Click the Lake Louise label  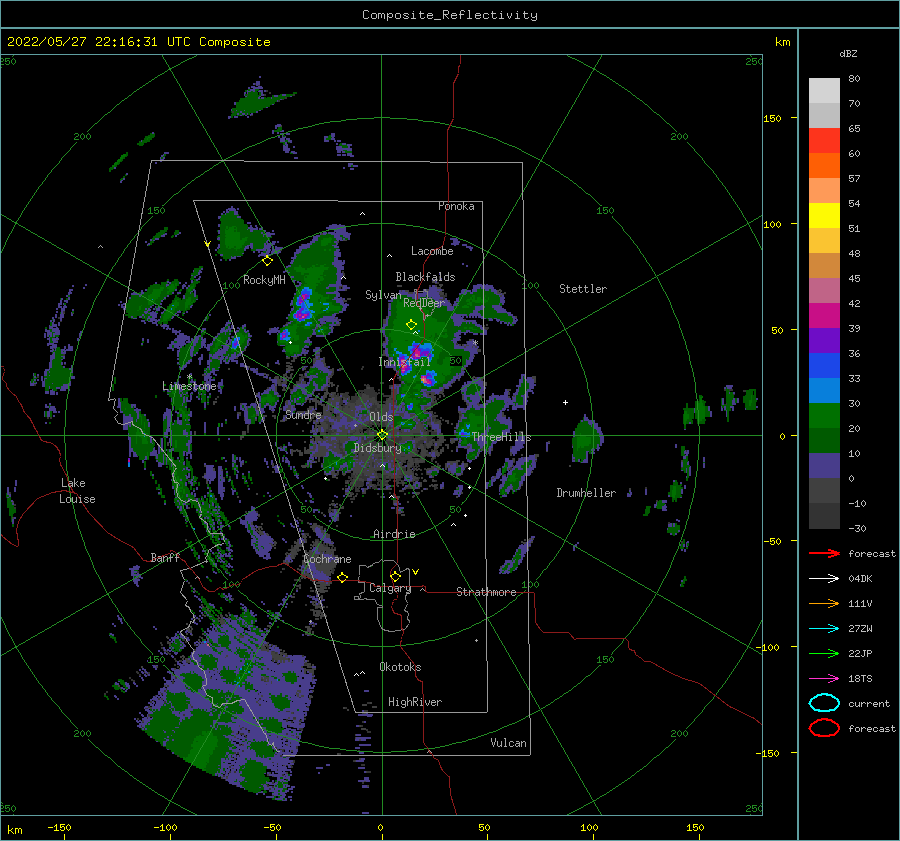[x=76, y=491]
